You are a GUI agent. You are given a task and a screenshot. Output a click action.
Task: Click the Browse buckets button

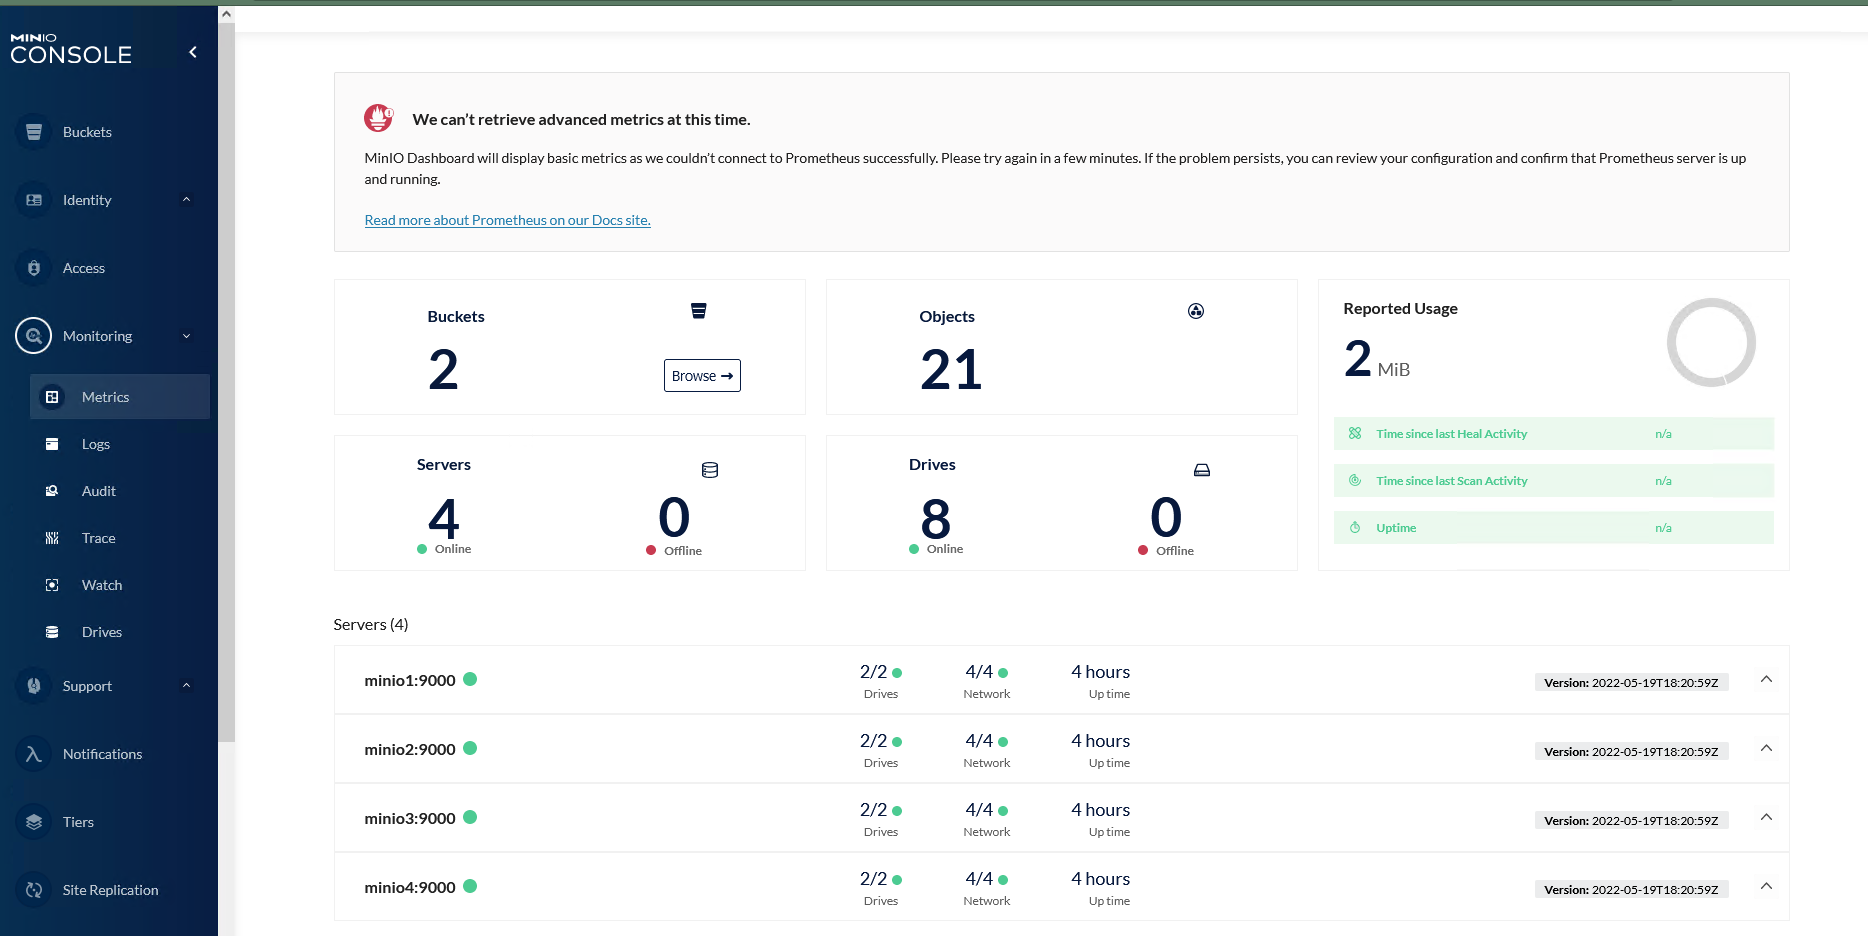point(702,376)
